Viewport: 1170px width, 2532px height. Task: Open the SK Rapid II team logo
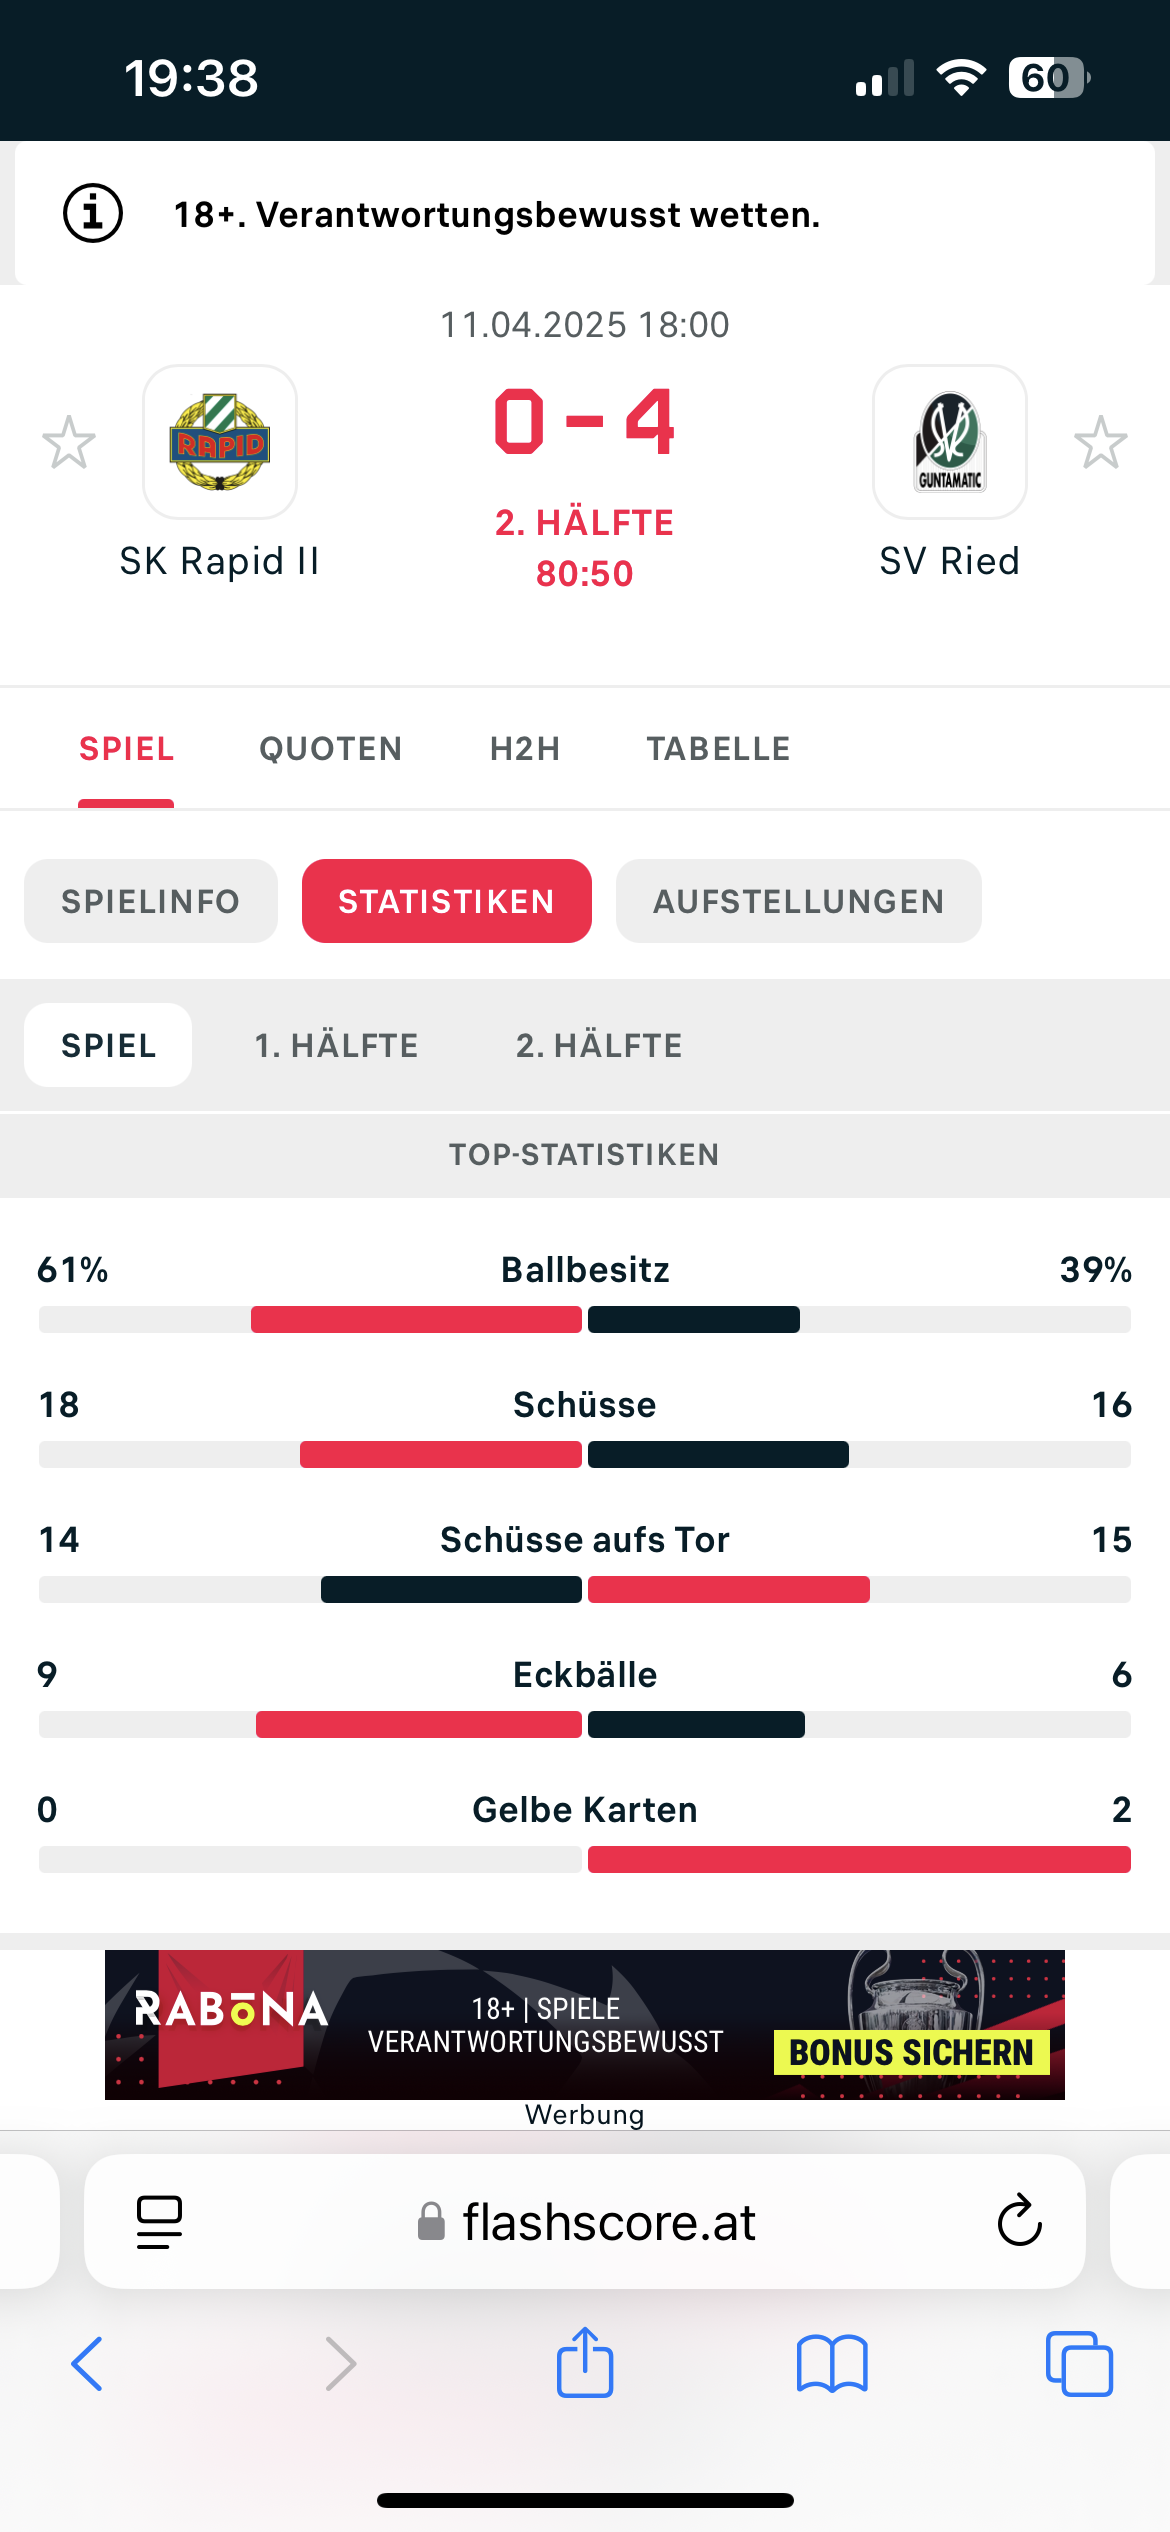coord(220,442)
